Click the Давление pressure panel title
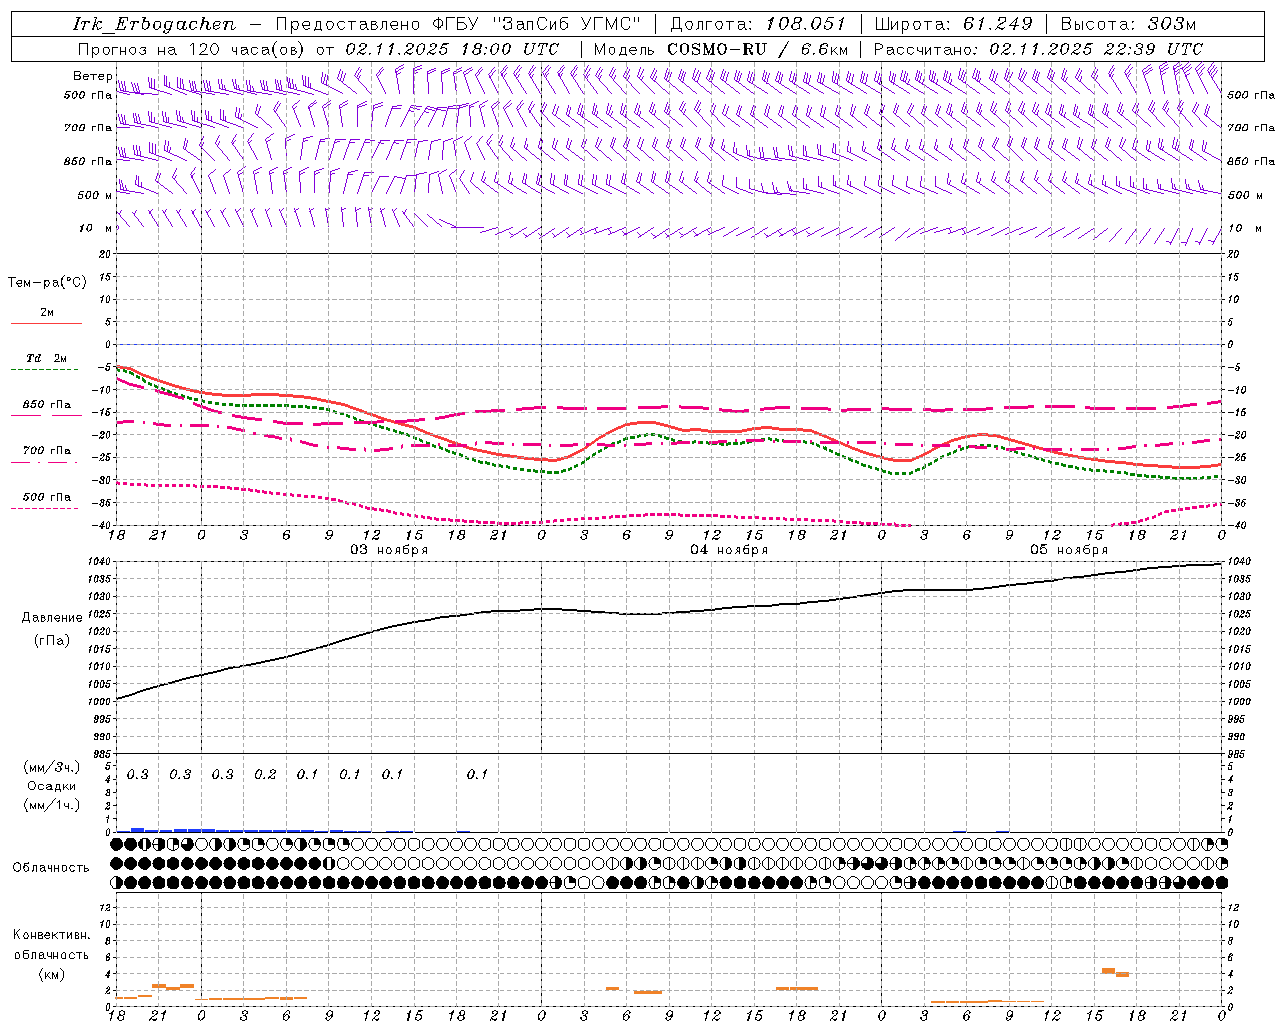This screenshot has width=1280, height=1024. point(52,618)
